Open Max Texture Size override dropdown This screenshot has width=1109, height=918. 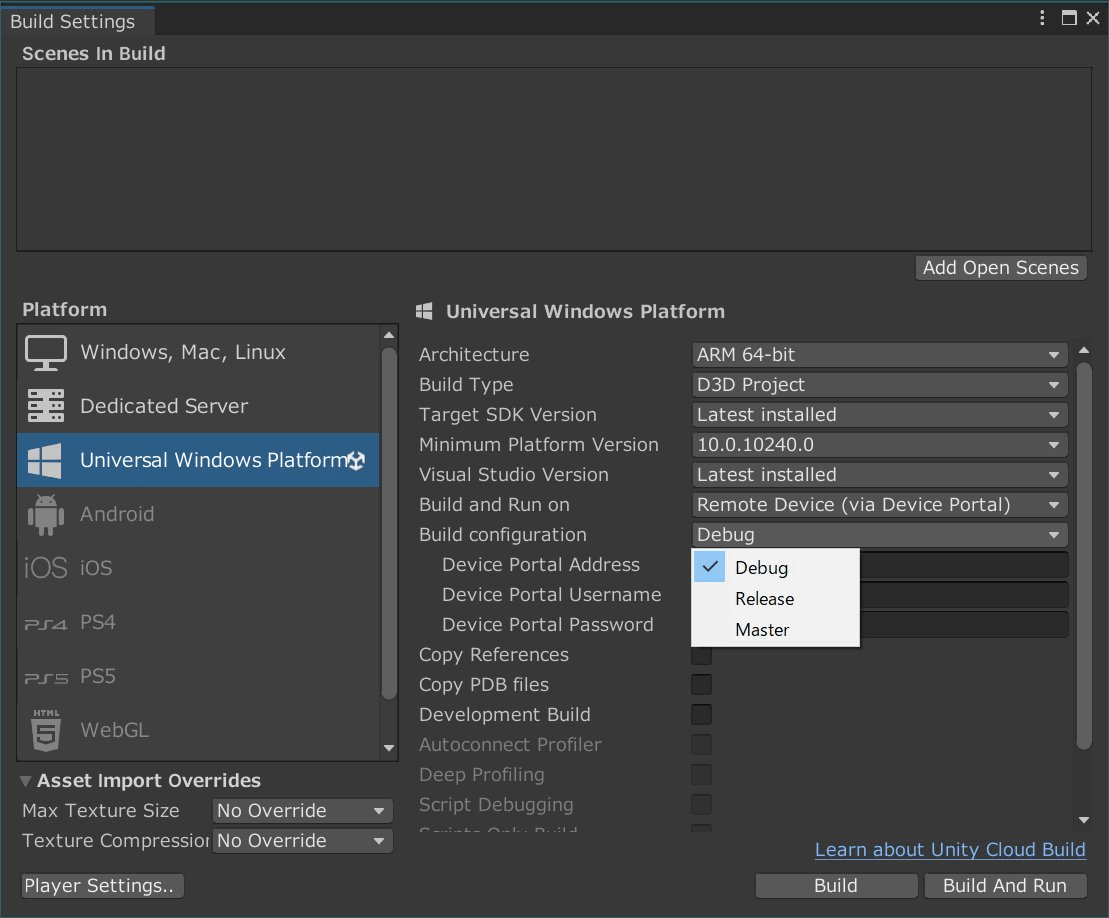[302, 810]
